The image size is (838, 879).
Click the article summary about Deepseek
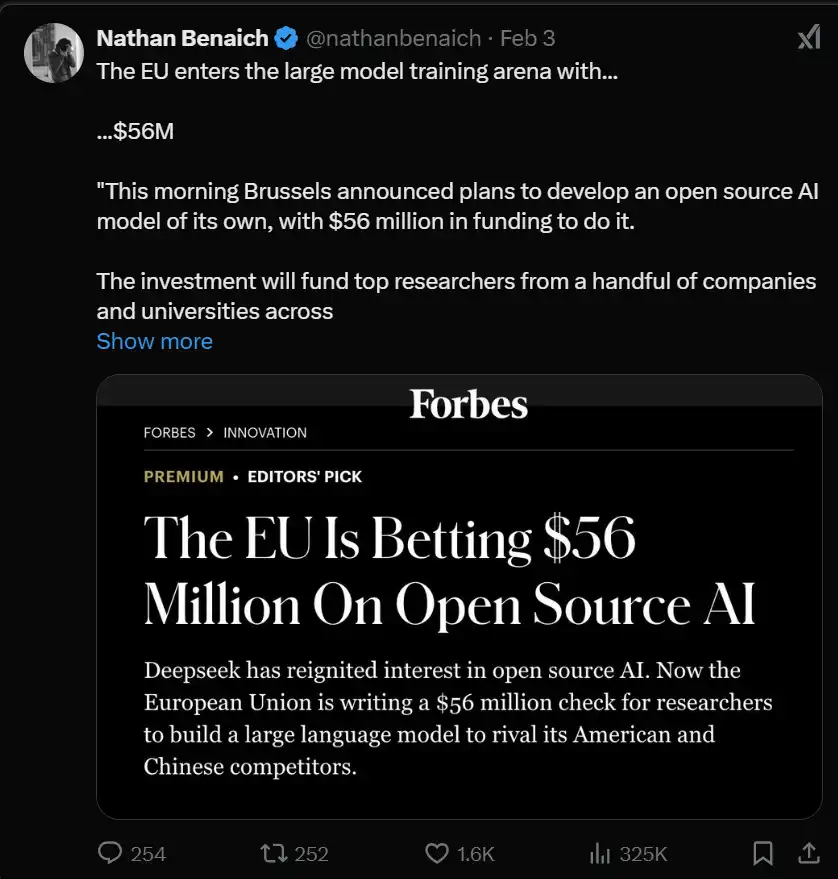coord(458,718)
